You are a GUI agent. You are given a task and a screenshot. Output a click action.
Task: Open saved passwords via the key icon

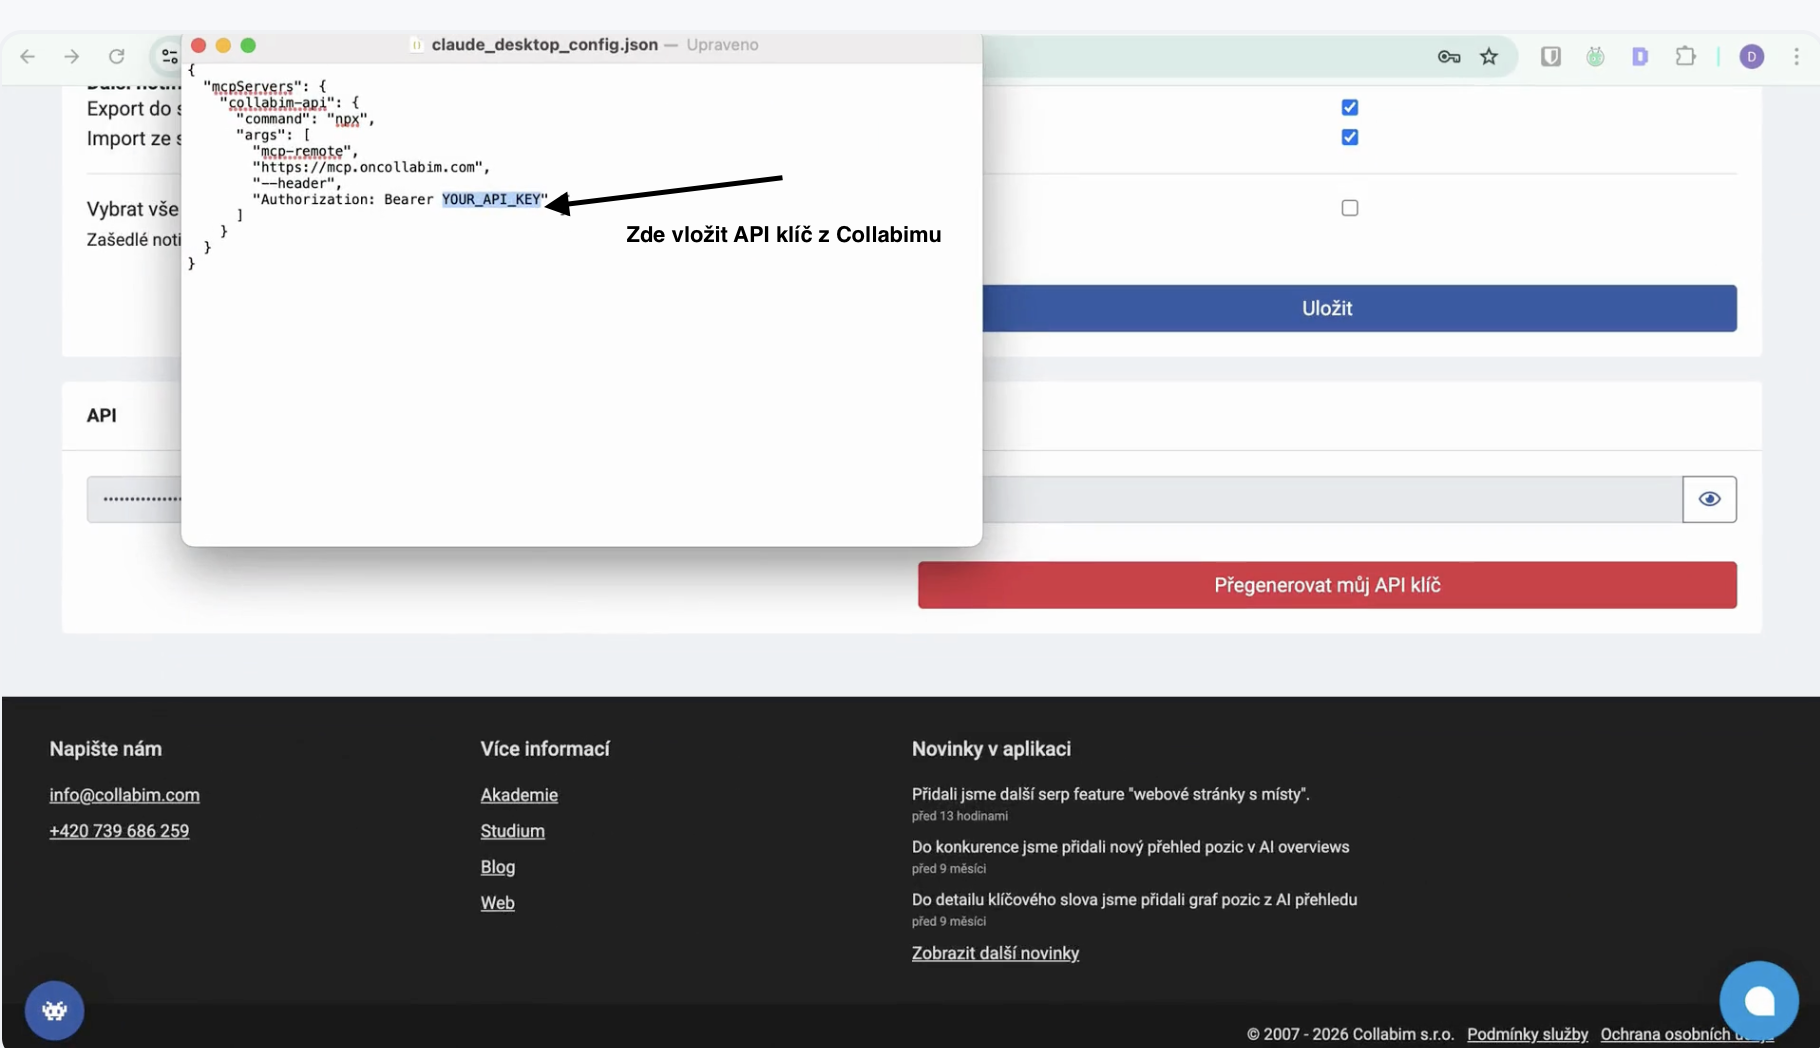pyautogui.click(x=1448, y=57)
